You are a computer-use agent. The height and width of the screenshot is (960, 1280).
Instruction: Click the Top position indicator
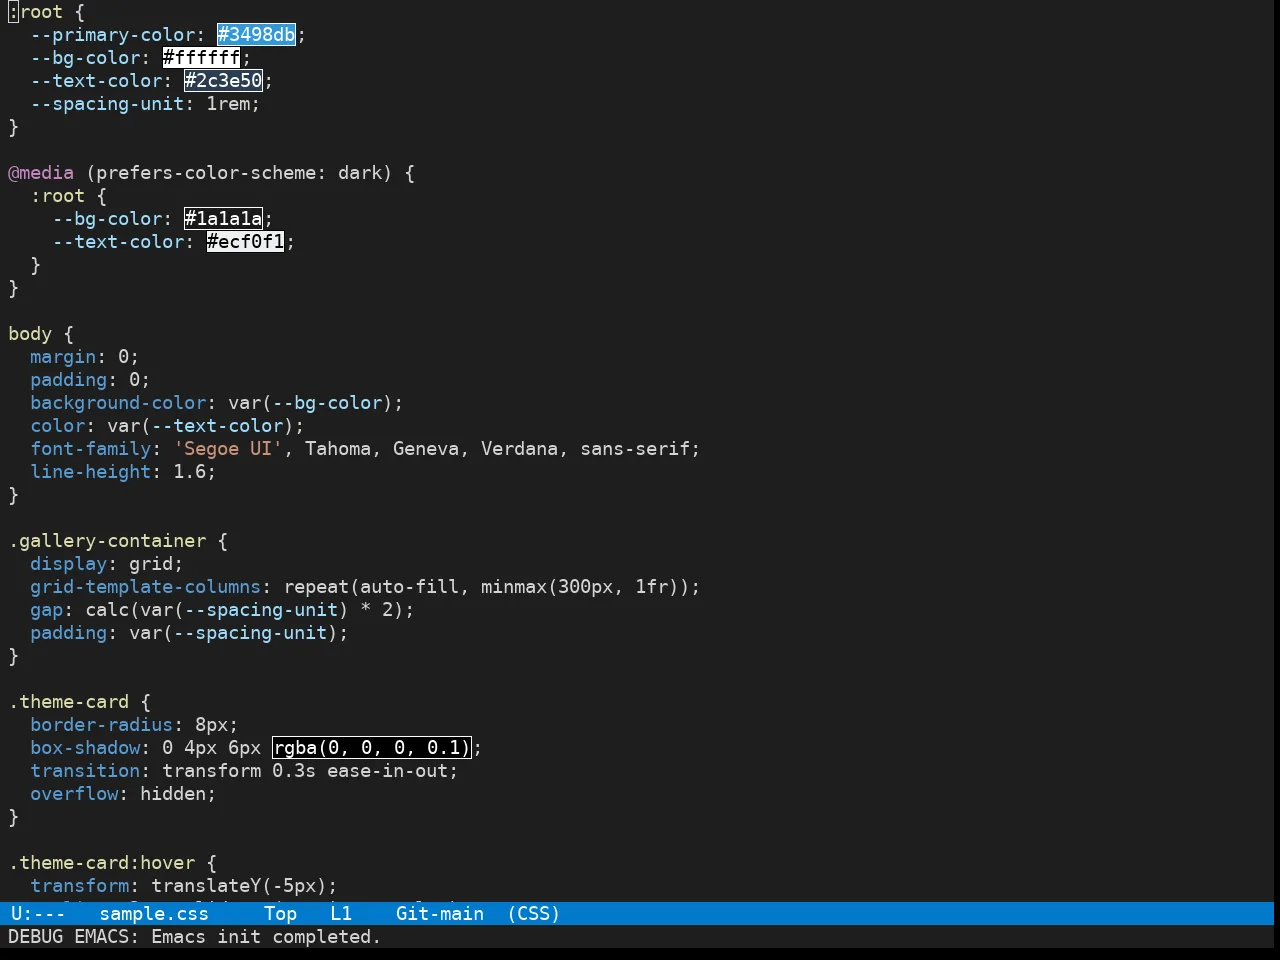click(x=281, y=914)
